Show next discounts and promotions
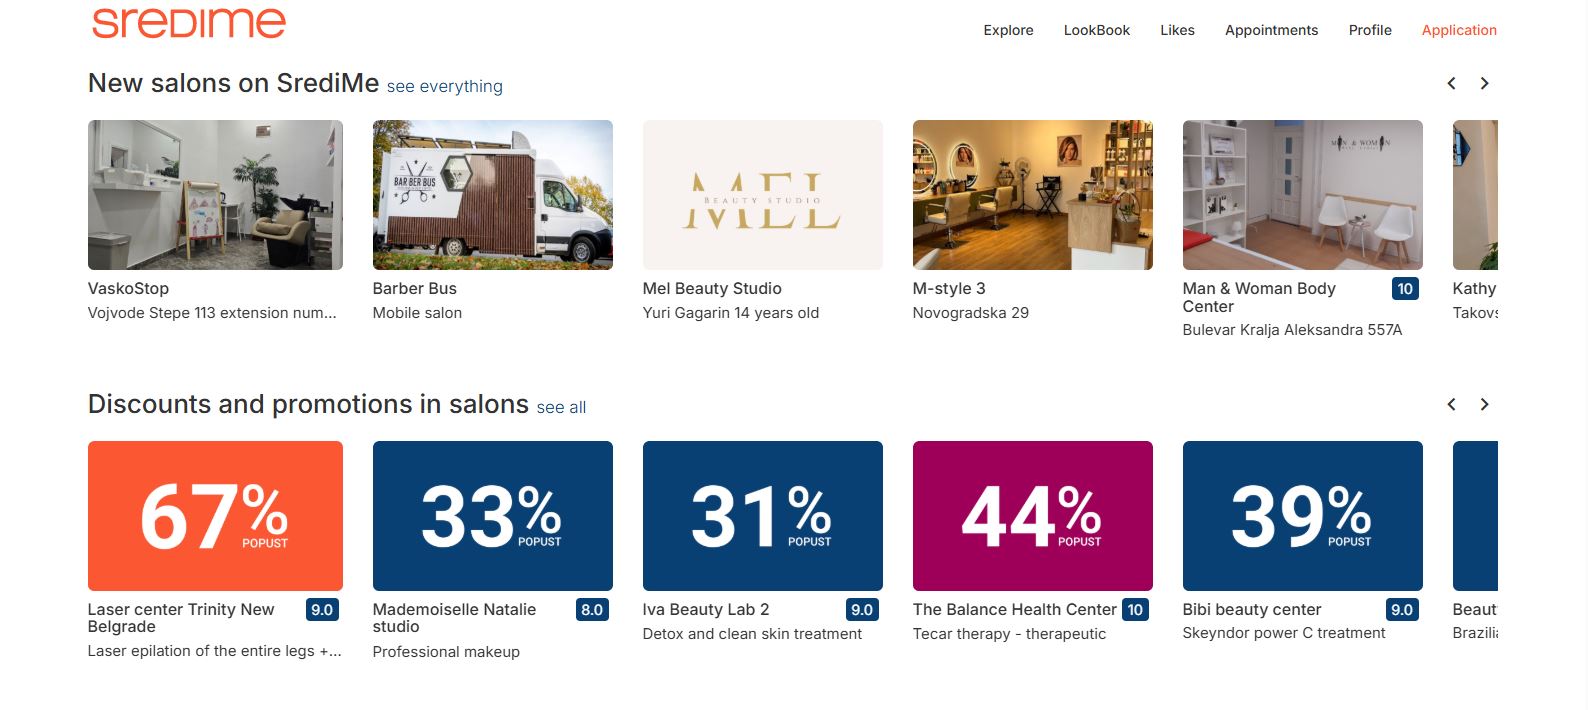This screenshot has height=710, width=1588. (1484, 405)
